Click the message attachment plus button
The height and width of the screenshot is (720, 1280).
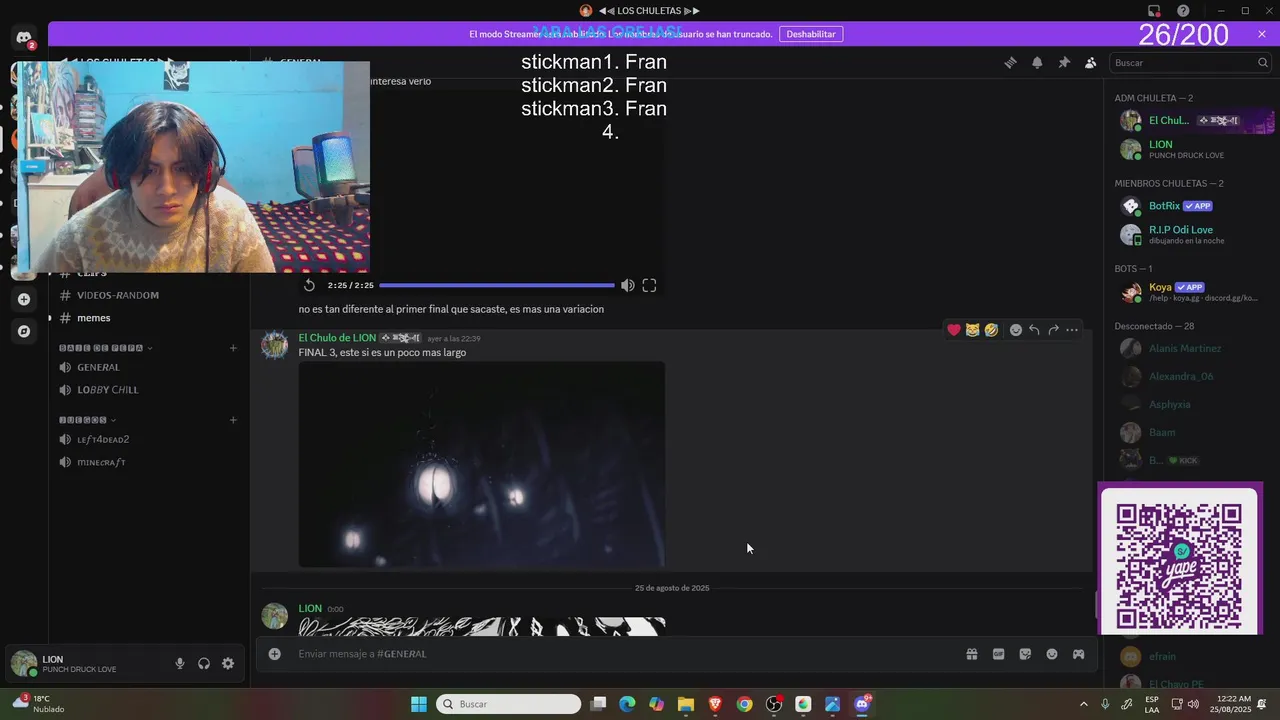(274, 654)
